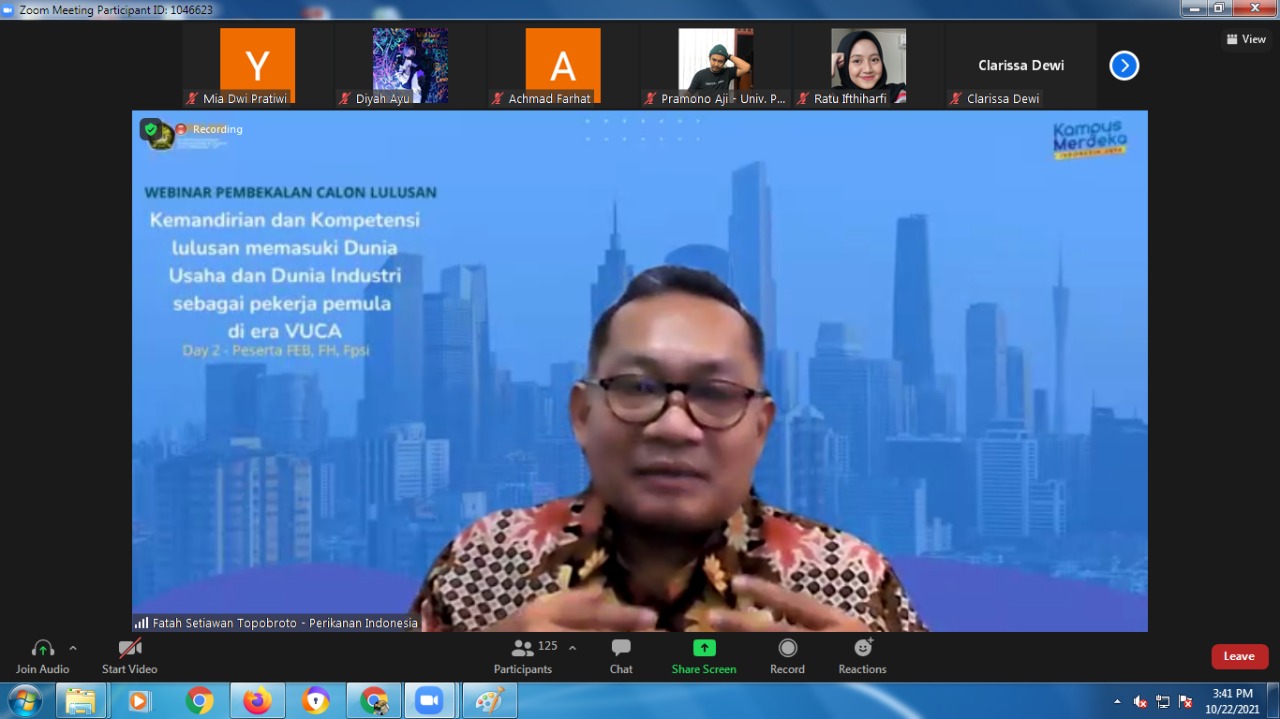Expand audio options arrow beside Join Audio
1280x719 pixels.
point(73,648)
